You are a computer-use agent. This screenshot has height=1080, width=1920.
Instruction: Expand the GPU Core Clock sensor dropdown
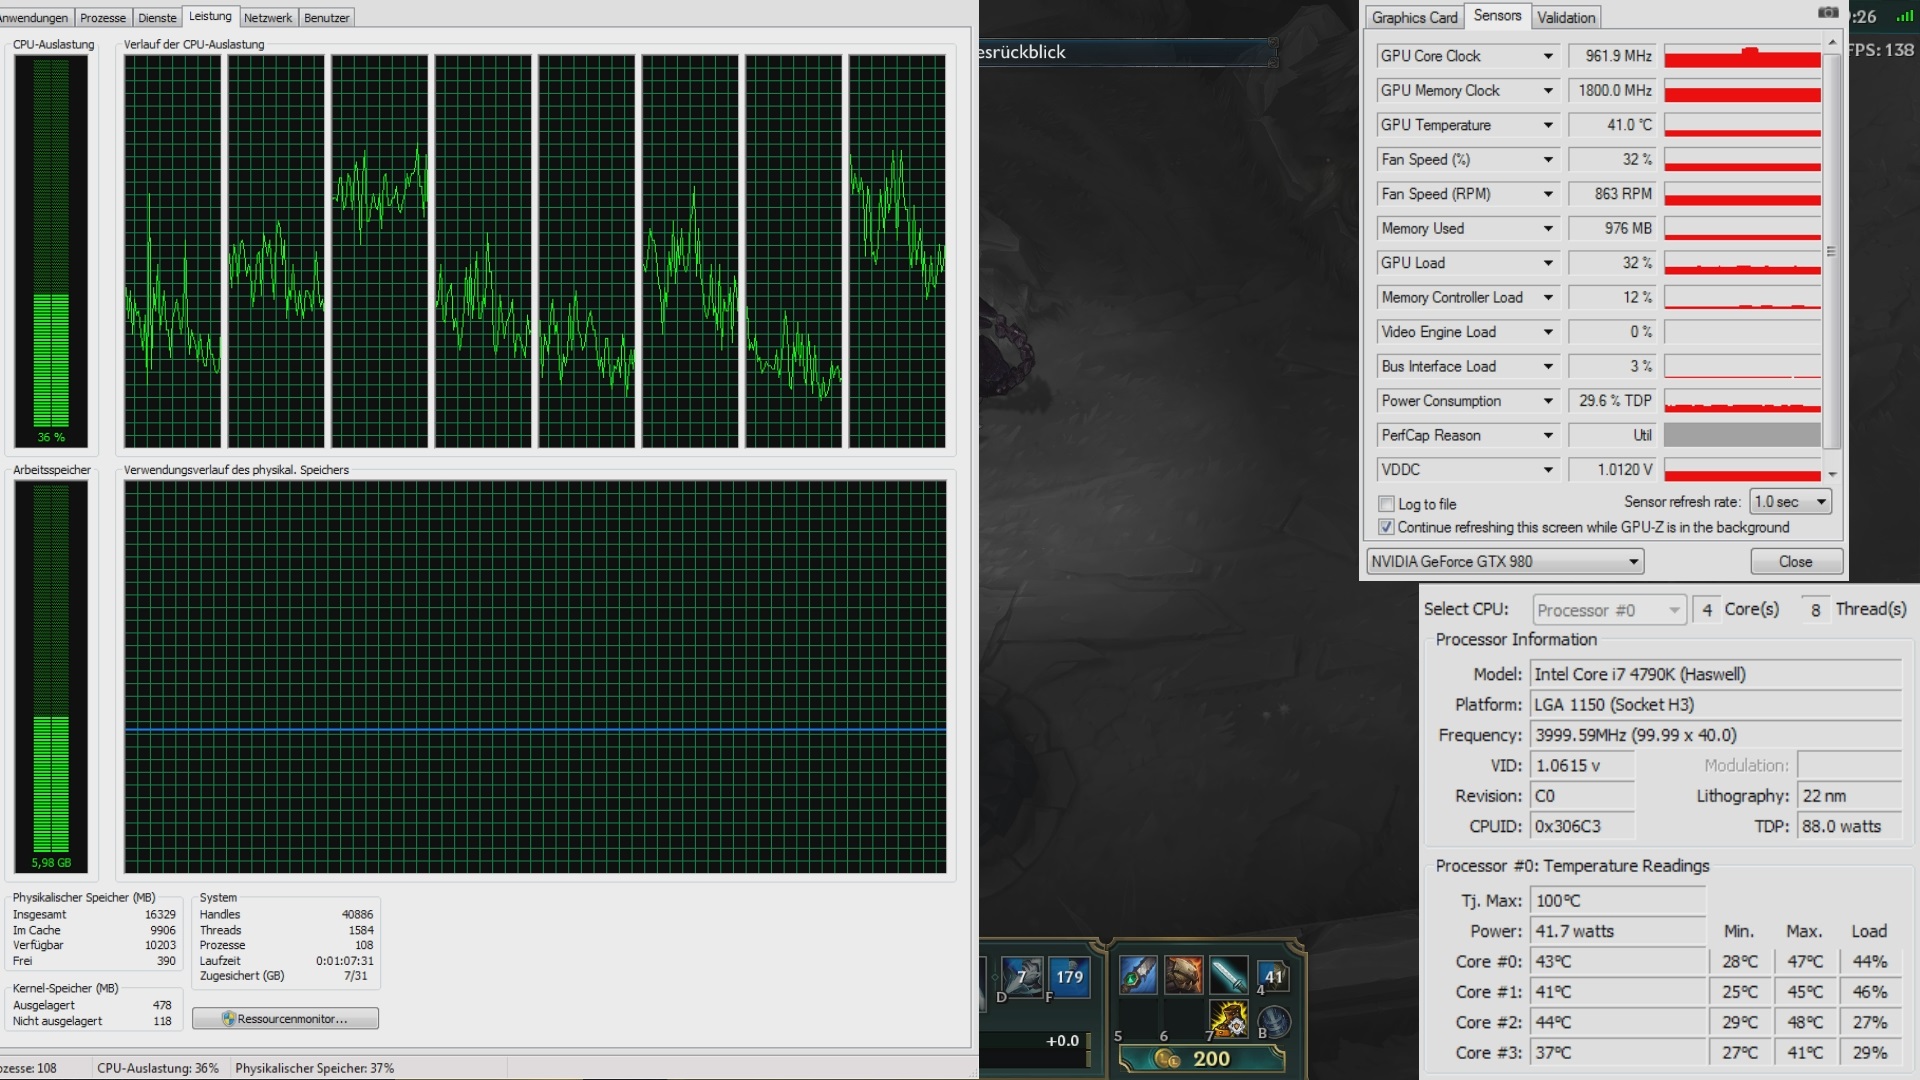(x=1547, y=56)
